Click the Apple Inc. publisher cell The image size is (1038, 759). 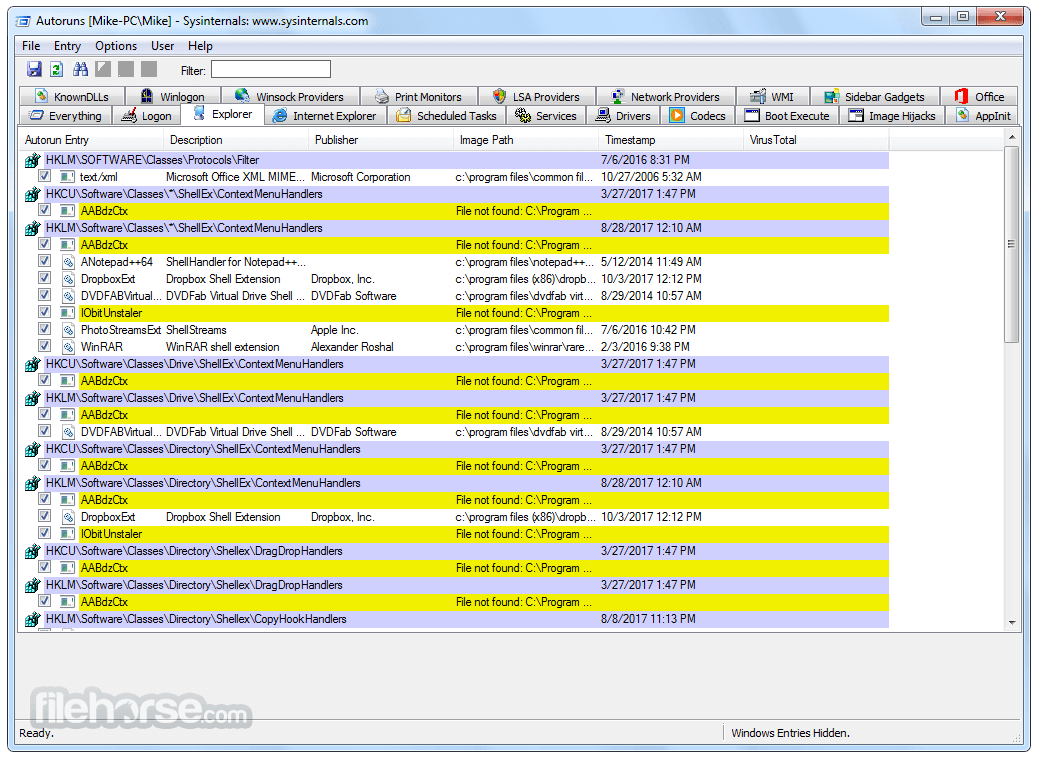(334, 330)
